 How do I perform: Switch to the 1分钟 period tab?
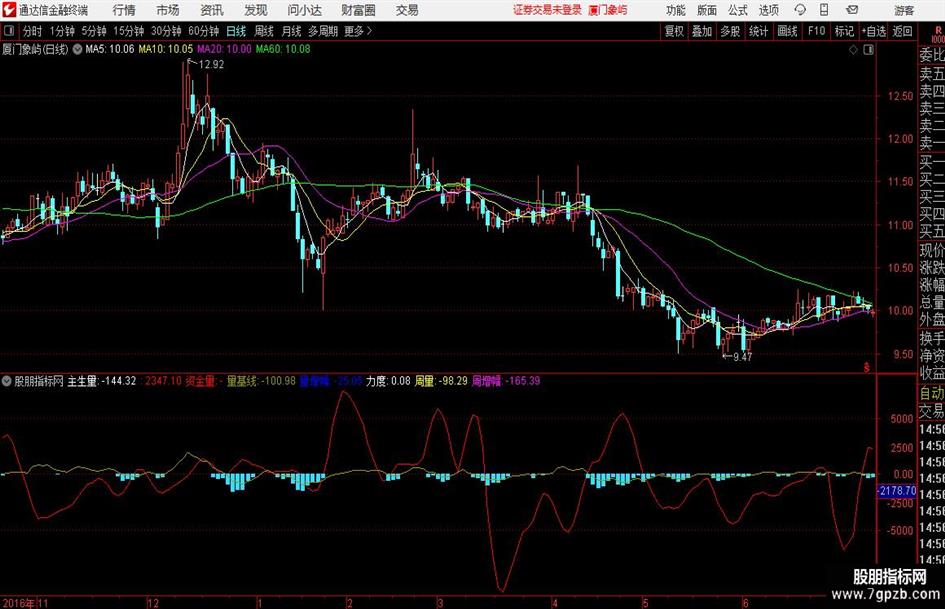[x=62, y=31]
